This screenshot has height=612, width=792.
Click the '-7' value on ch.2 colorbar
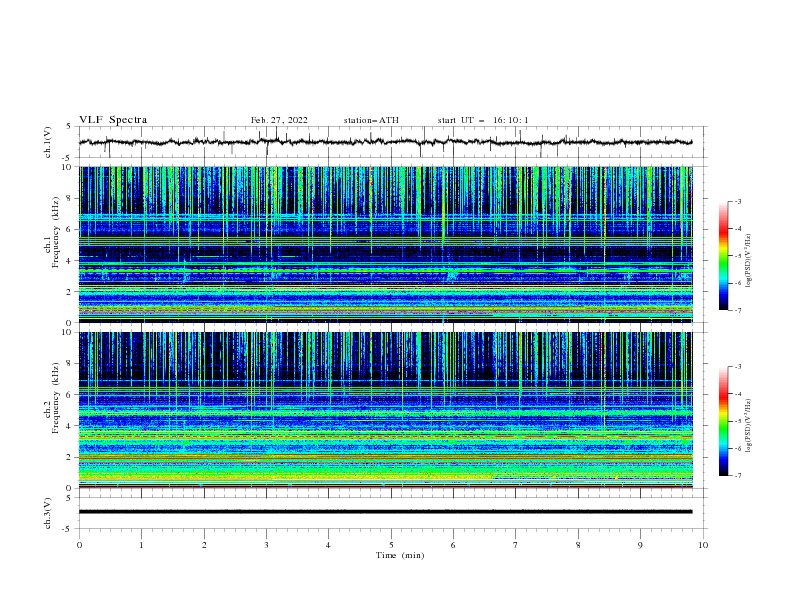[737, 476]
